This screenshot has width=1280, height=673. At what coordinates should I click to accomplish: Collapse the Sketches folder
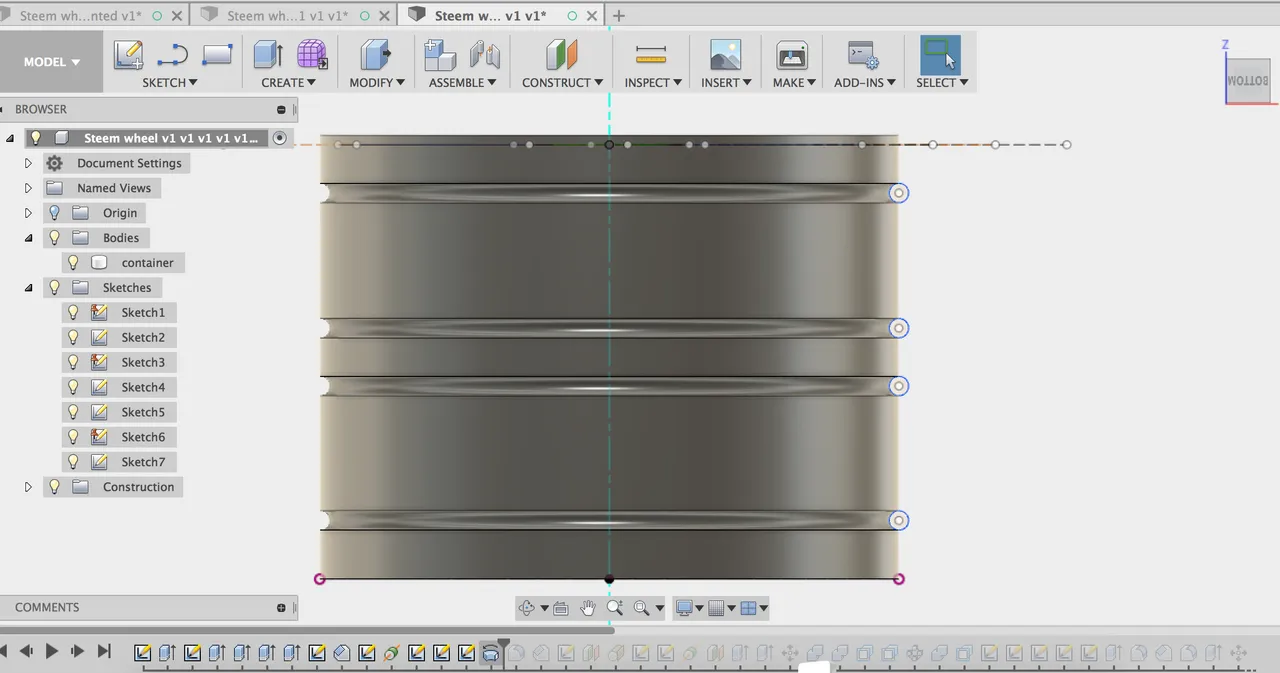[28, 288]
